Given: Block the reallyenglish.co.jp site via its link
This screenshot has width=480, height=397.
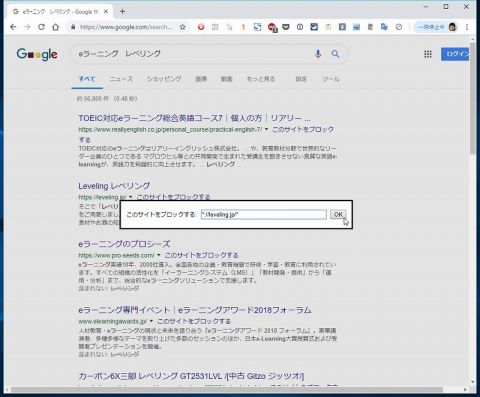Looking at the screenshot, I should pyautogui.click(x=303, y=129).
